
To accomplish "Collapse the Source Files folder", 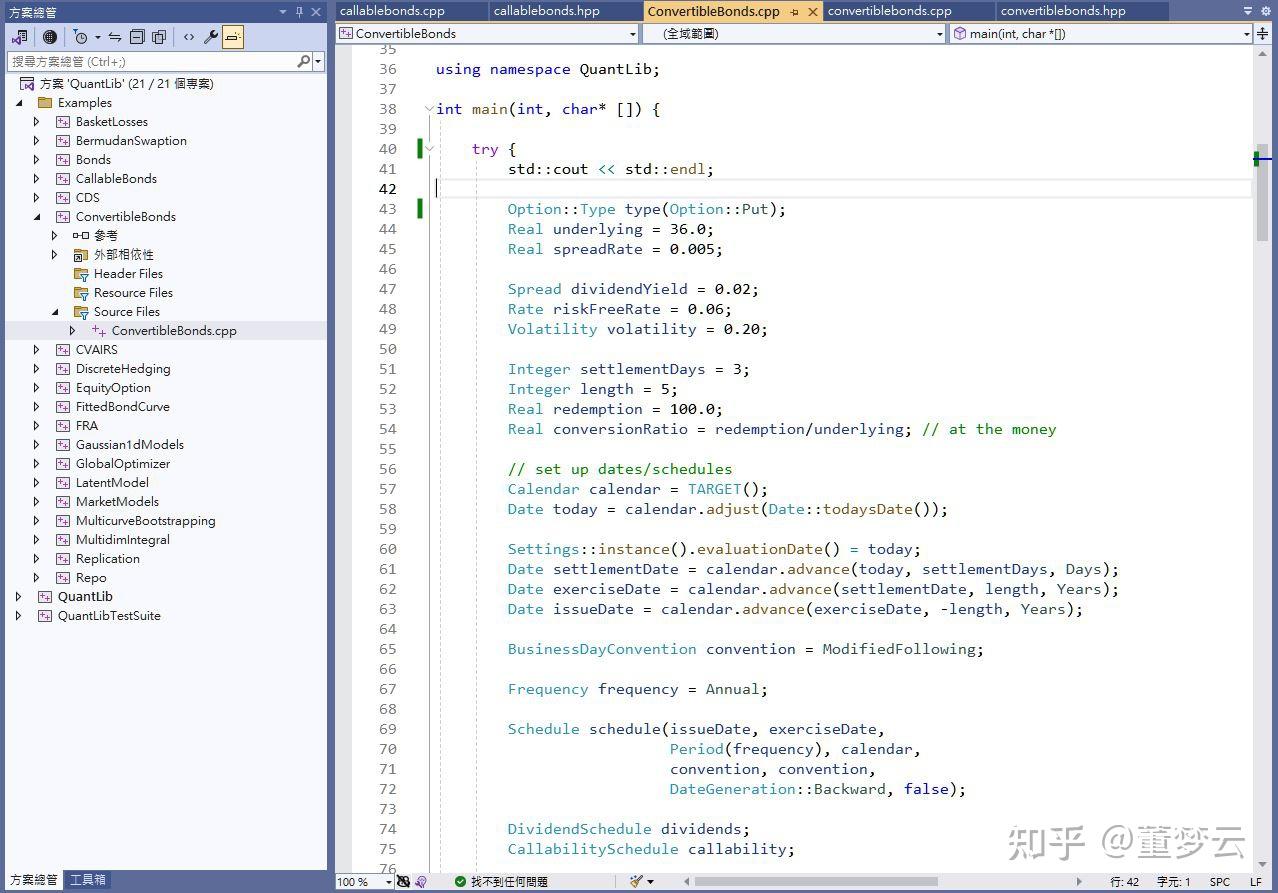I will pyautogui.click(x=56, y=312).
